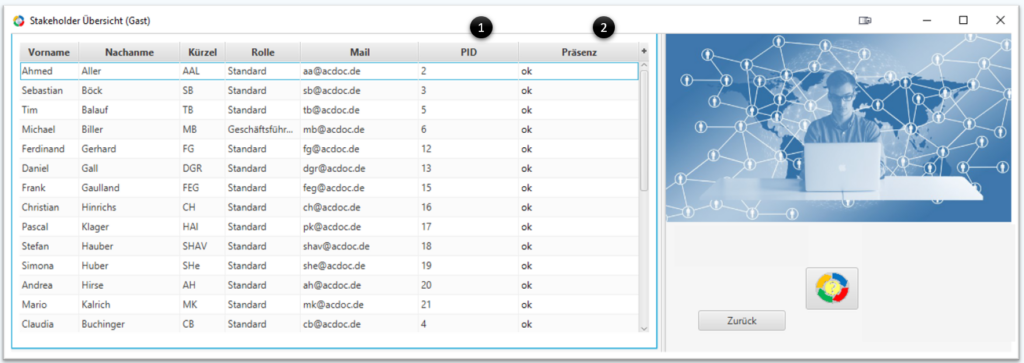Select the Claudia Buchinger row
This screenshot has height=363, width=1024.
[329, 324]
